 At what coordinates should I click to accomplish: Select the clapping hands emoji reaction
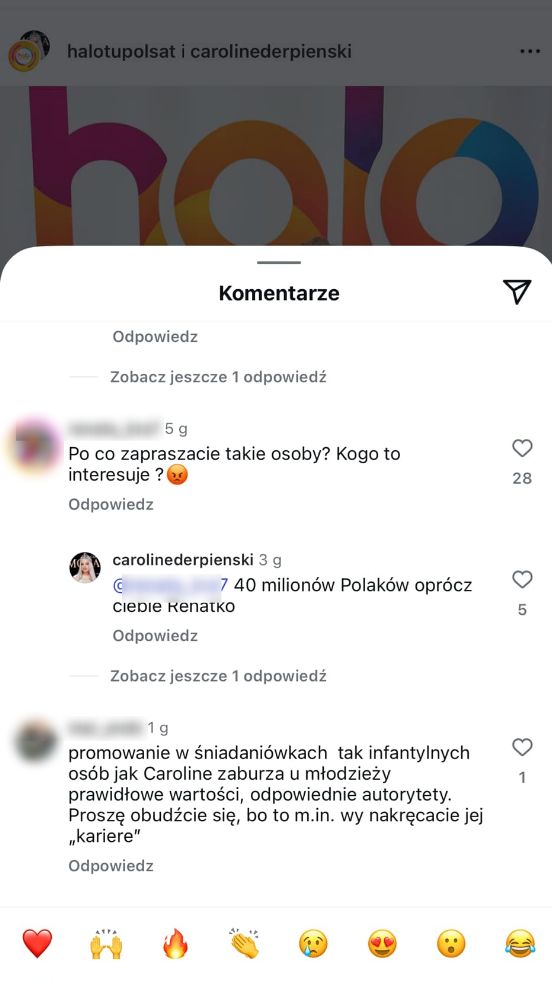(x=244, y=943)
